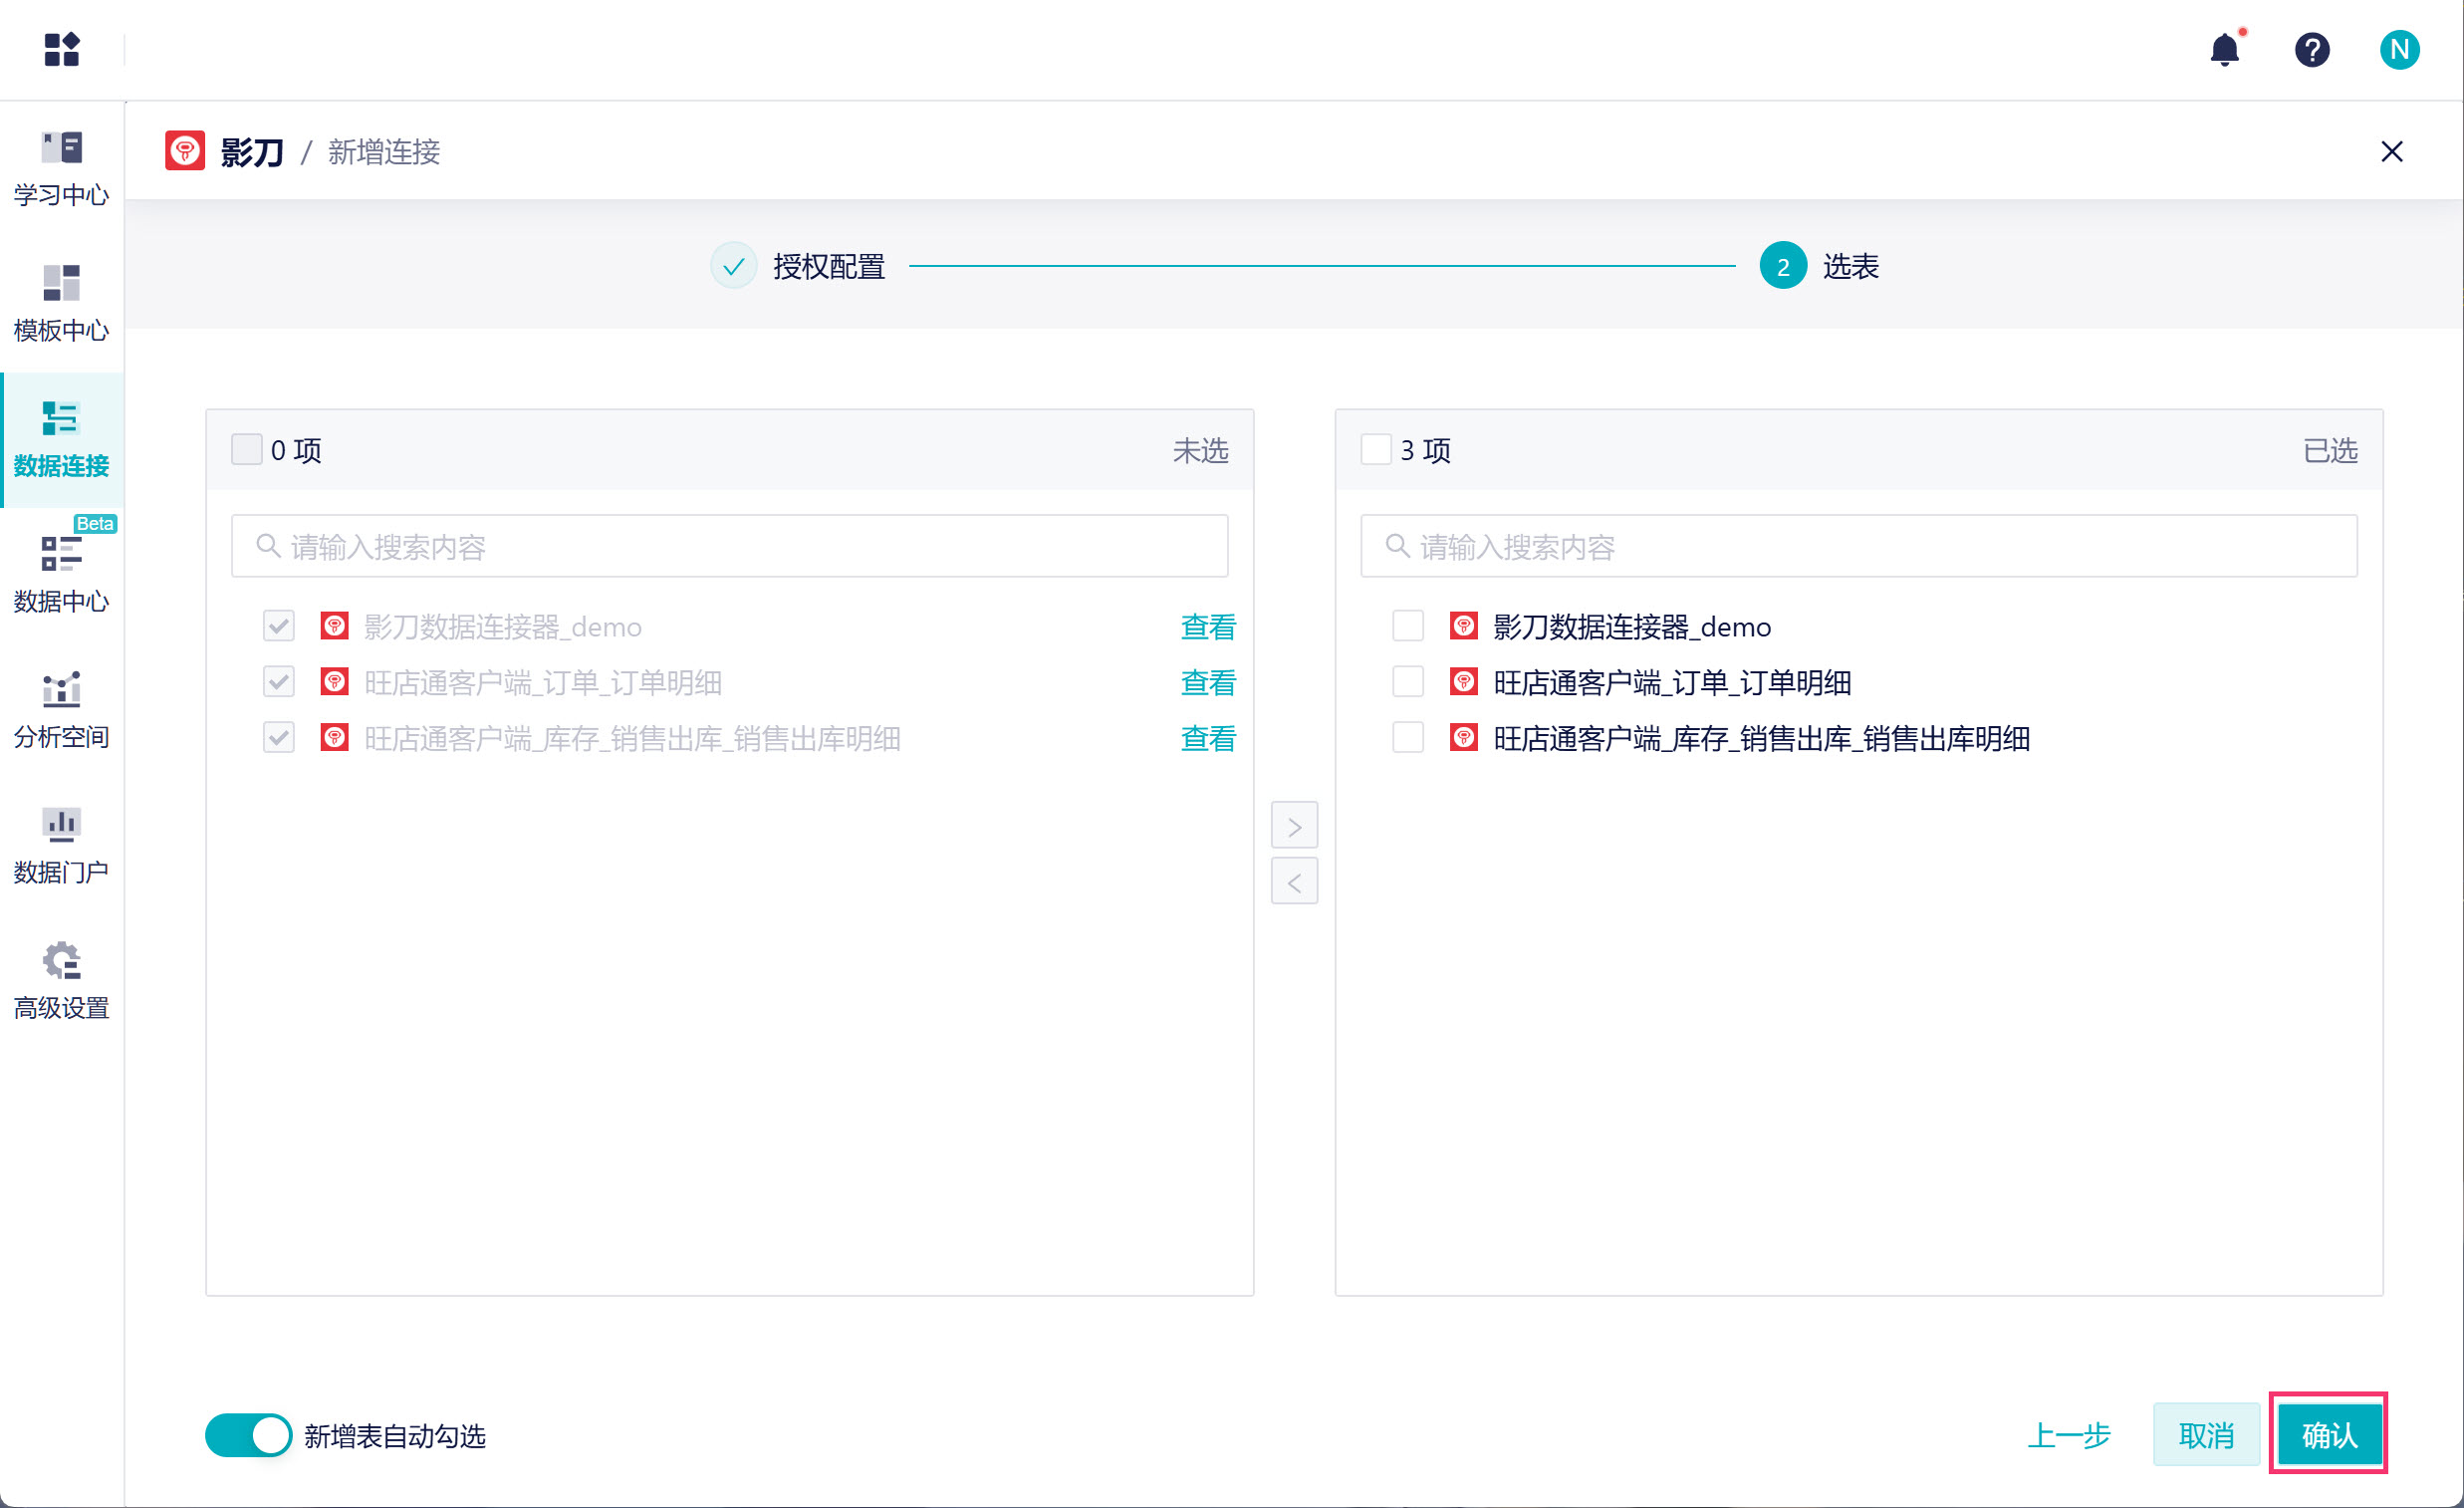Click 旺店通客户端_库存_销售出库_销售出库明细 text in 已选 list
The width and height of the screenshot is (2464, 1508).
[x=1761, y=739]
